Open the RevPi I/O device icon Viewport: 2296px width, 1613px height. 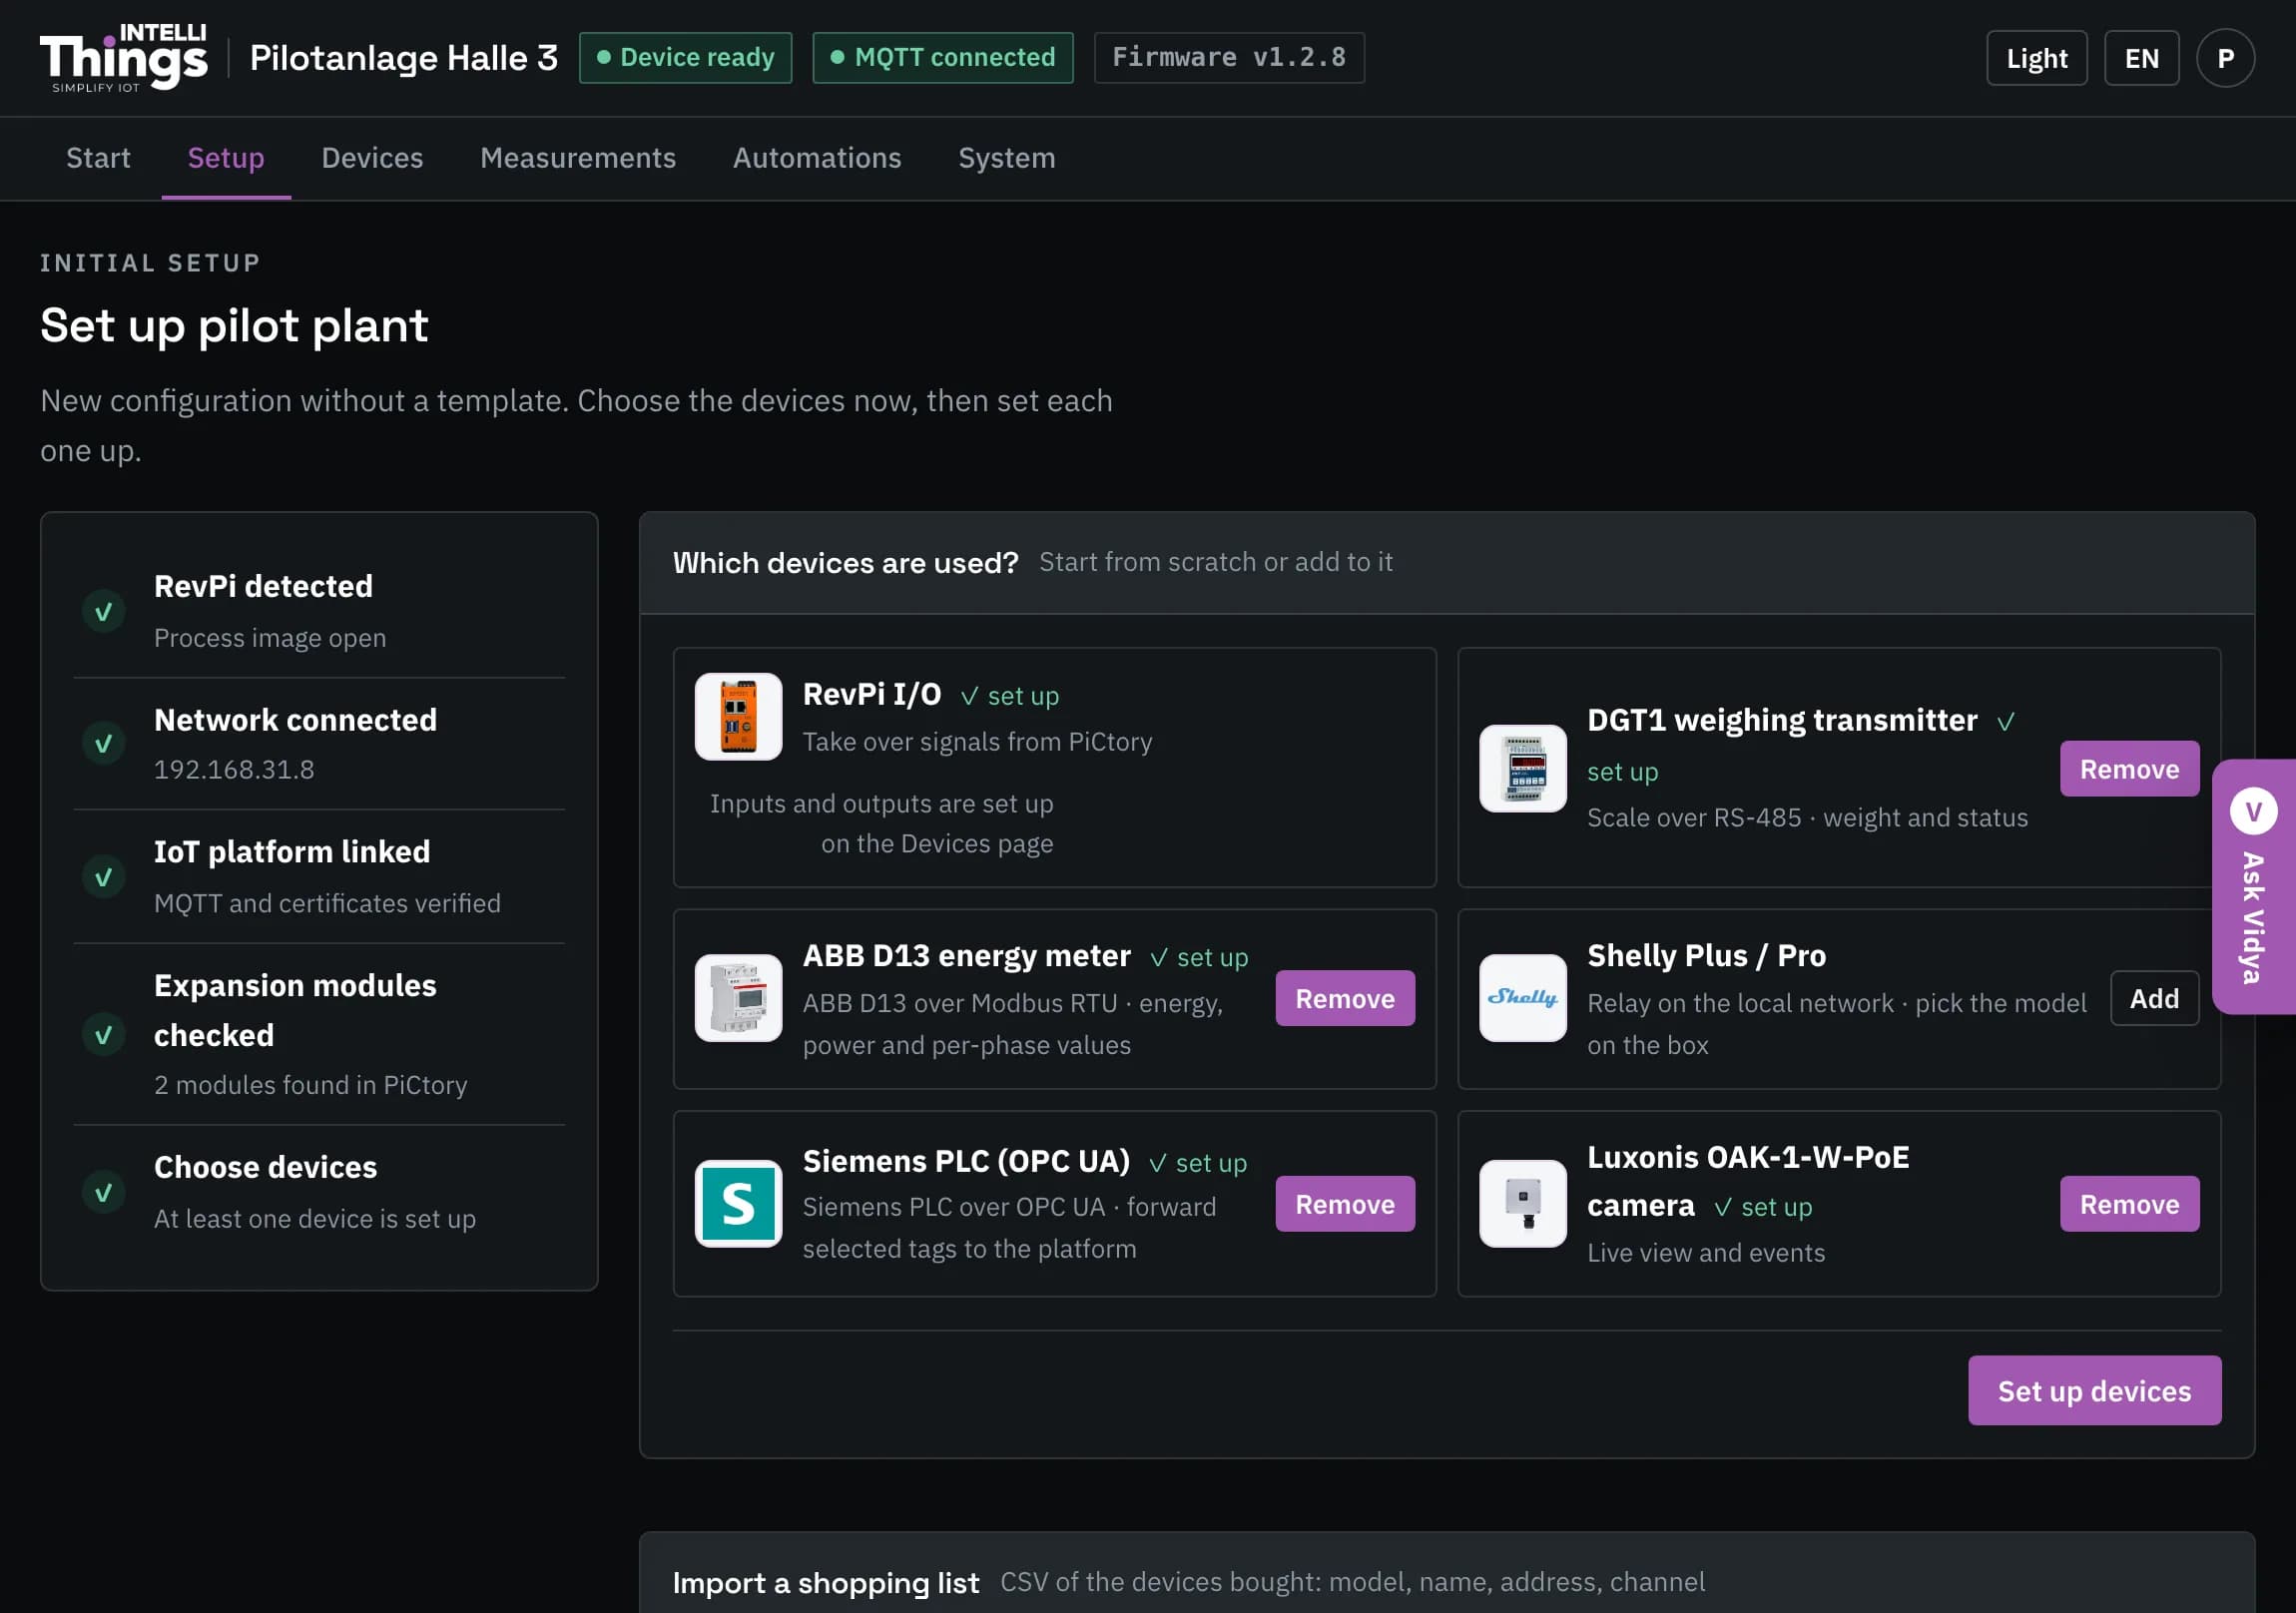point(738,716)
